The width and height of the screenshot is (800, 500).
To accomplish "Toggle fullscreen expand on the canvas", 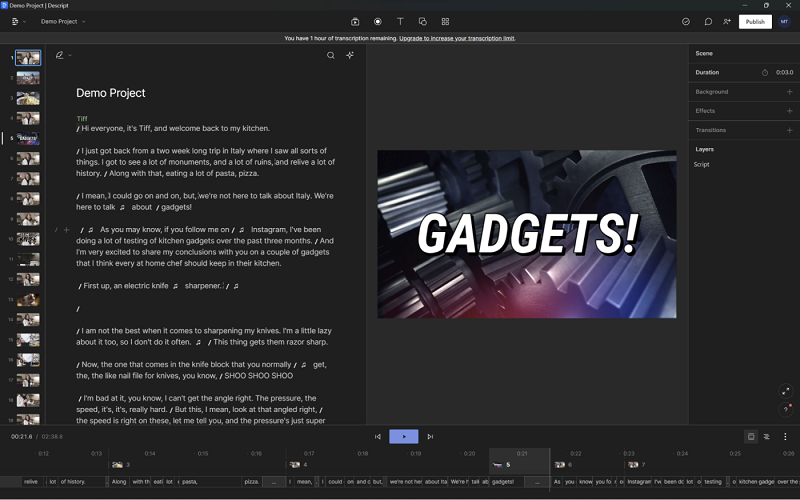I will pos(785,391).
